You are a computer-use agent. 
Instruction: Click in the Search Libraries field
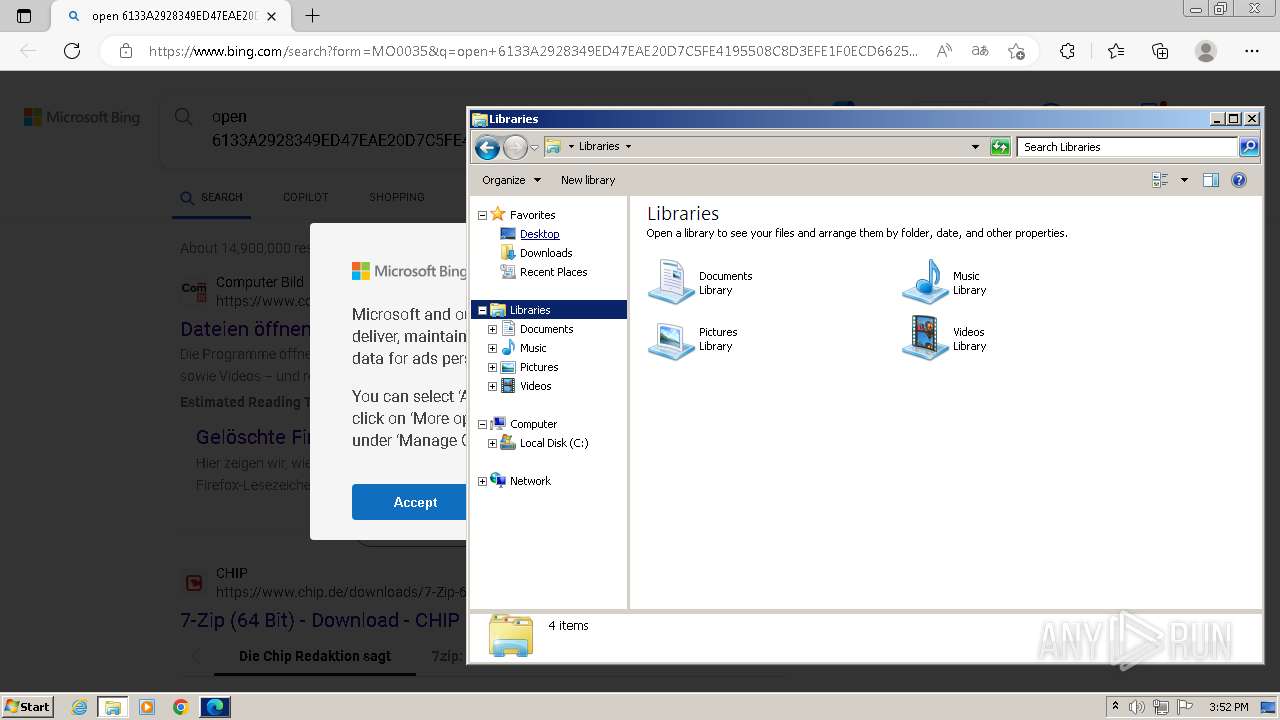pyautogui.click(x=1127, y=147)
